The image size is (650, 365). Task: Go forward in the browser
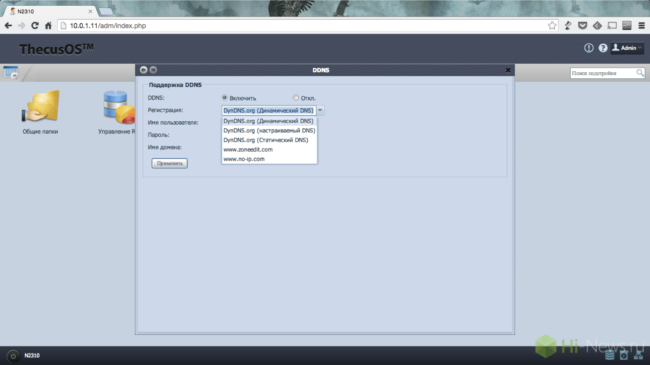pos(22,26)
